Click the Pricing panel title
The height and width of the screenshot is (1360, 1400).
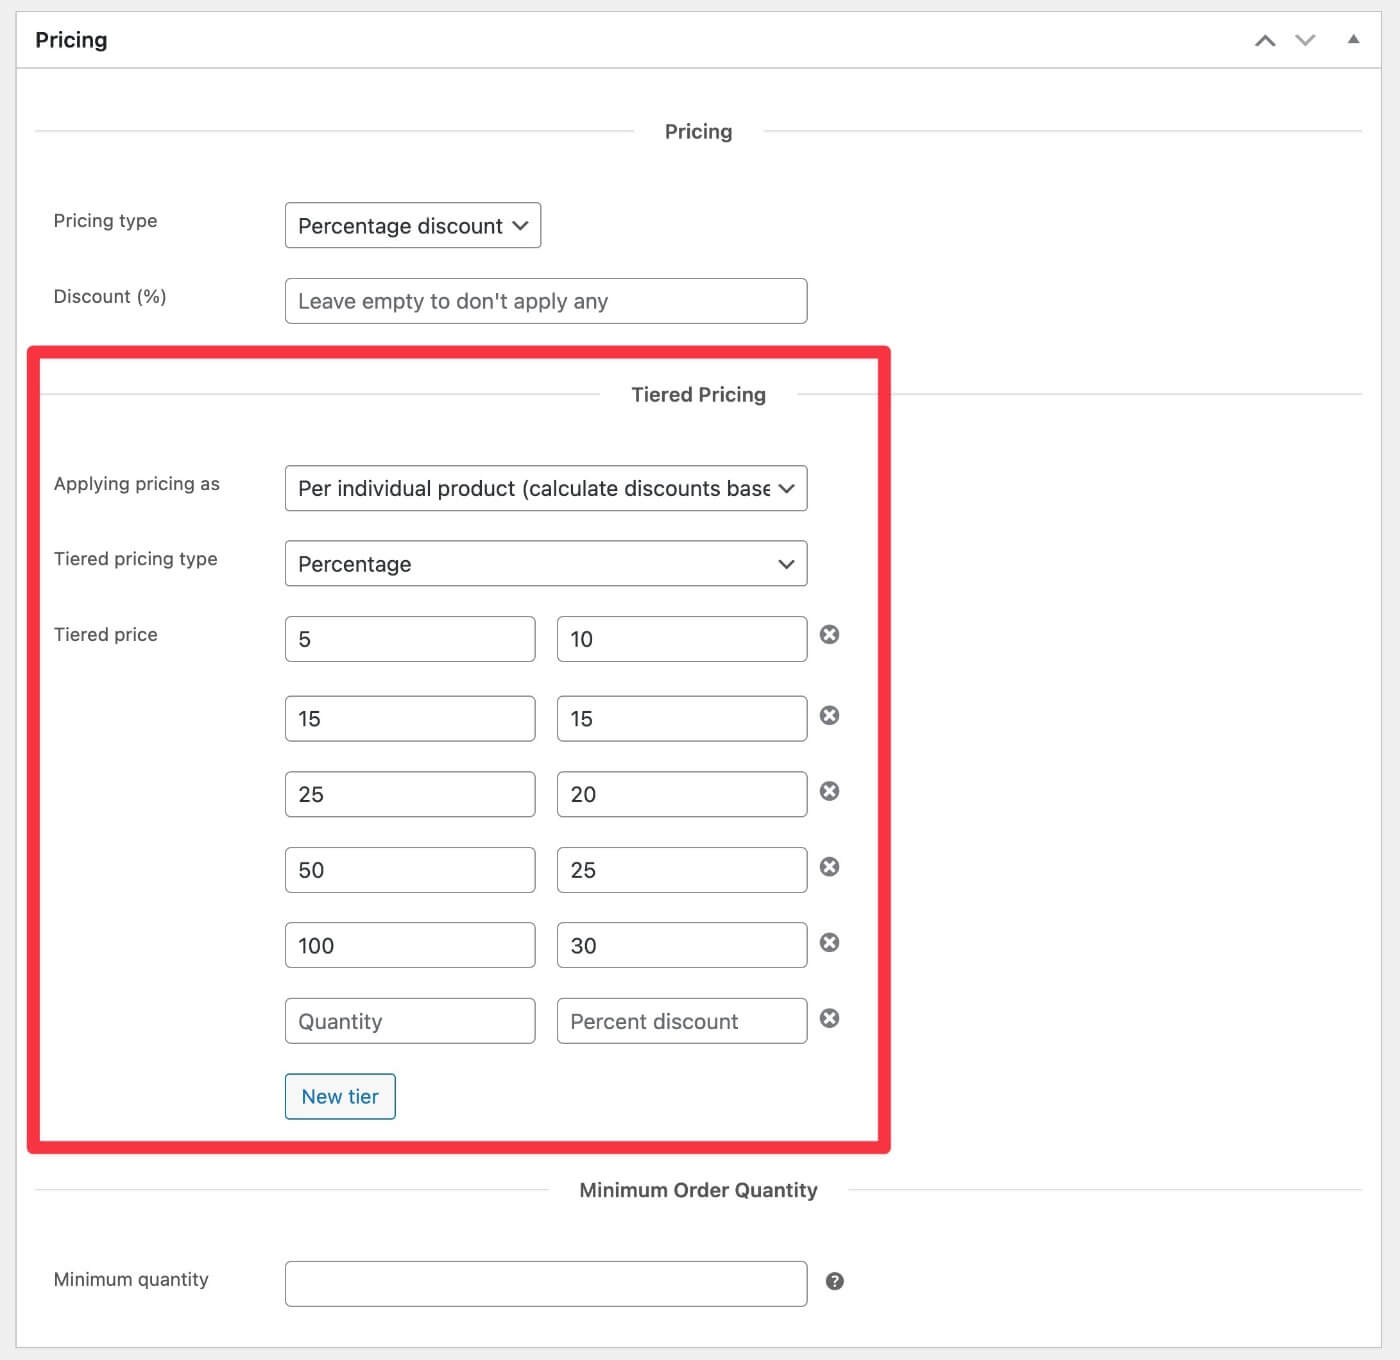(x=71, y=40)
